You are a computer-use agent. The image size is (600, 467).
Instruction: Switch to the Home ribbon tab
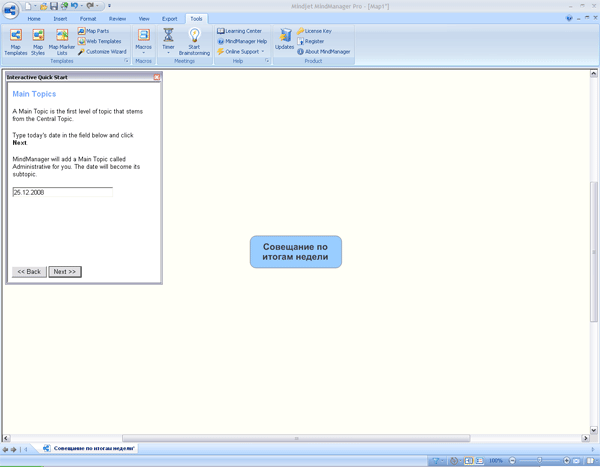coord(34,19)
